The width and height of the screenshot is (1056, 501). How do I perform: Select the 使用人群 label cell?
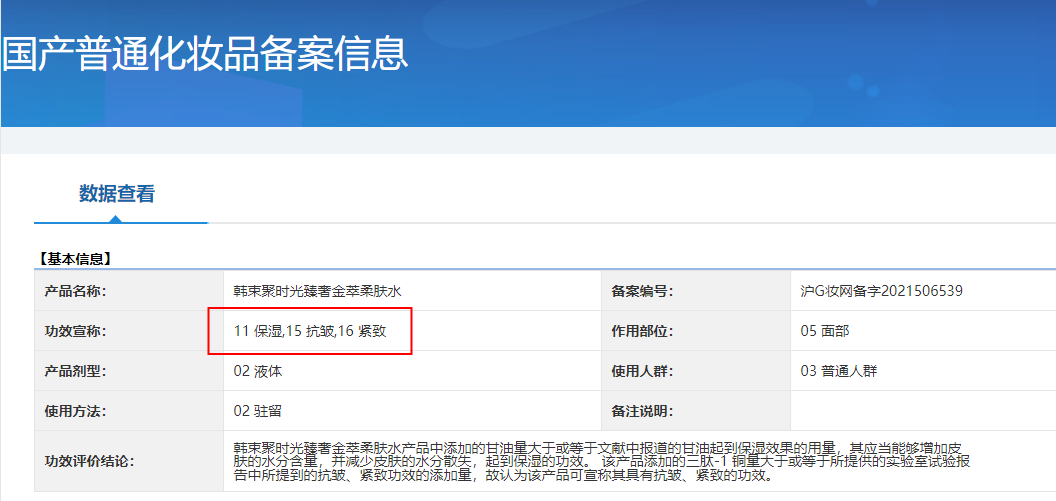[642, 371]
